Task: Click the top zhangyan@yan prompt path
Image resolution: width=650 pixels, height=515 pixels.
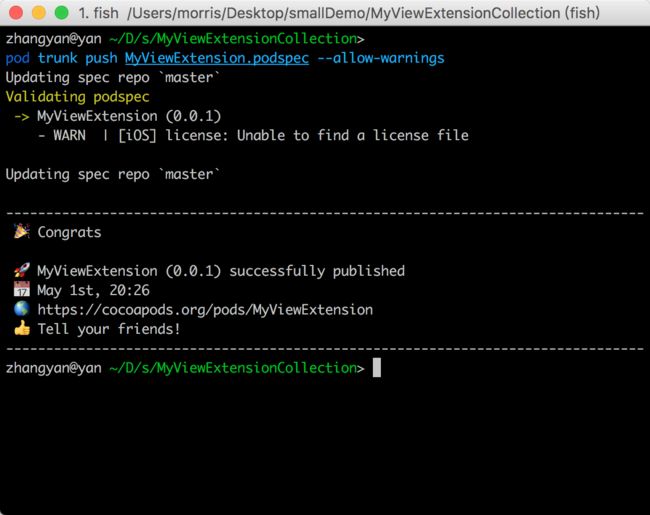Action: click(233, 39)
